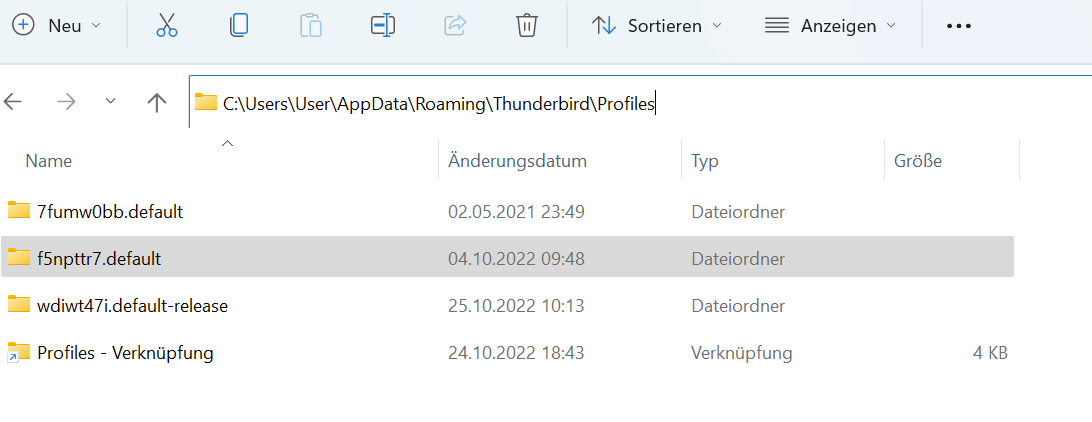Click the Paste clipboard icon
The width and height of the screenshot is (1092, 422).
coord(310,25)
